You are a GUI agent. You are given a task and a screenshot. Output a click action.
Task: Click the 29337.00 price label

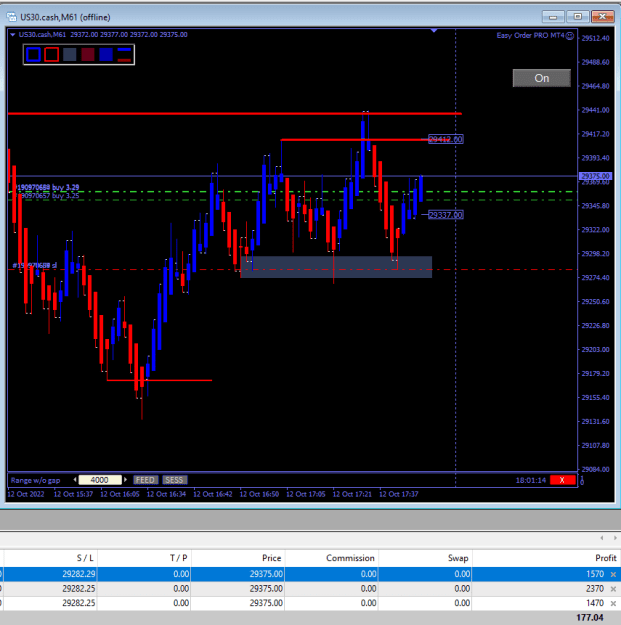[x=446, y=215]
